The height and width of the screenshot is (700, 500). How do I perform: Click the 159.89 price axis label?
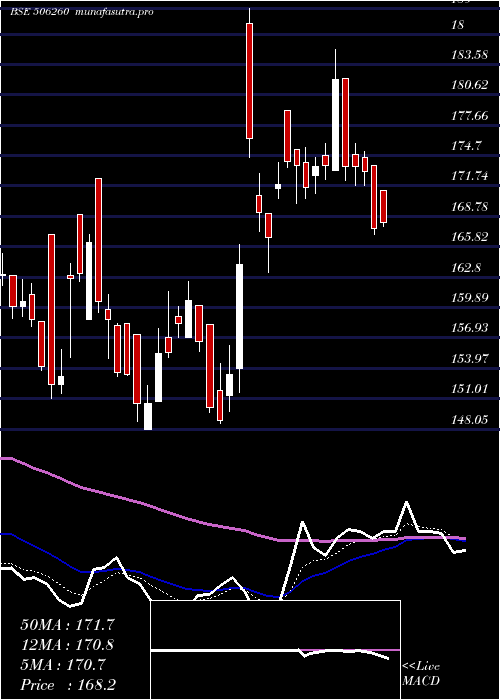pyautogui.click(x=470, y=298)
